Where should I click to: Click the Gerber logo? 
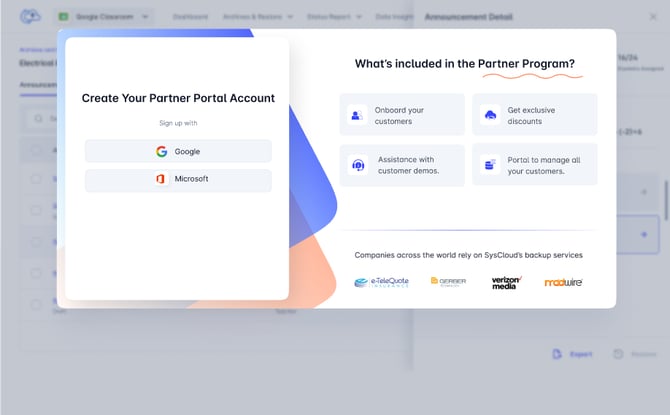[448, 282]
